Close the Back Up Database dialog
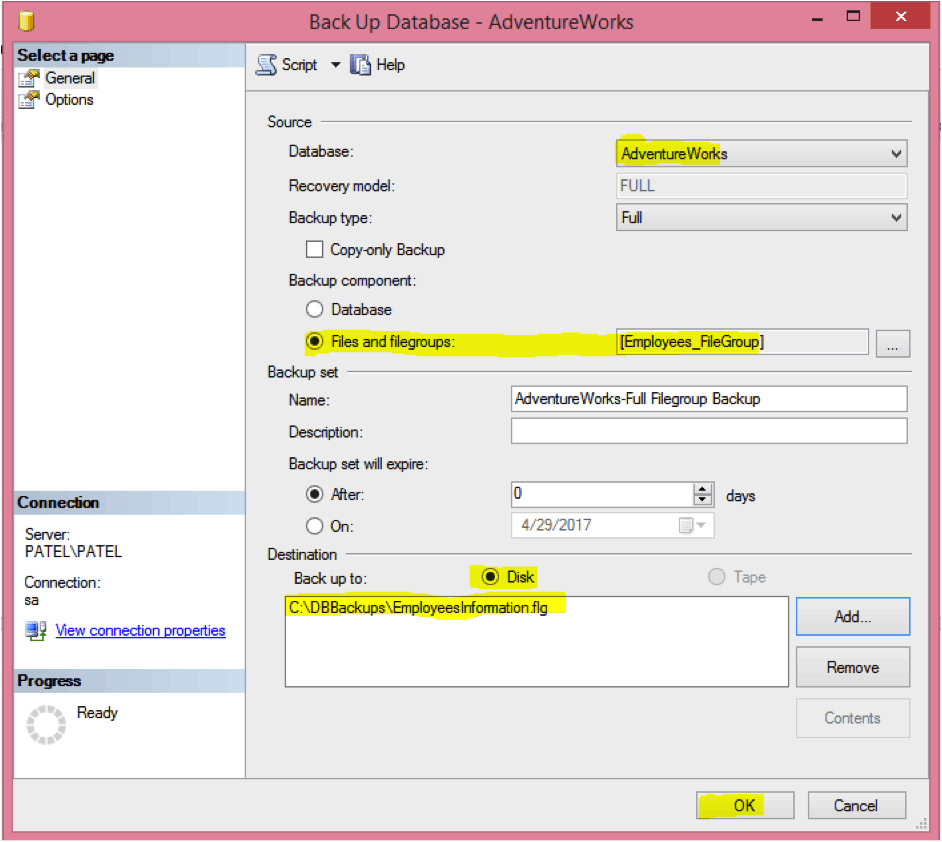The height and width of the screenshot is (842, 942). [900, 16]
